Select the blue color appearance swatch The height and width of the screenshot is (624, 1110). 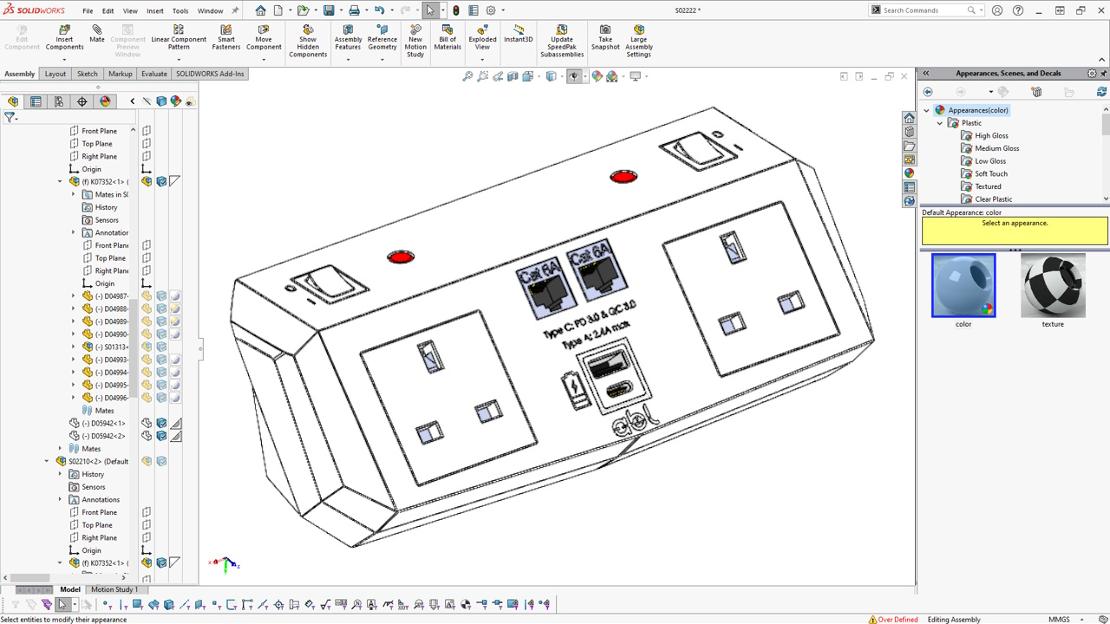click(x=963, y=285)
